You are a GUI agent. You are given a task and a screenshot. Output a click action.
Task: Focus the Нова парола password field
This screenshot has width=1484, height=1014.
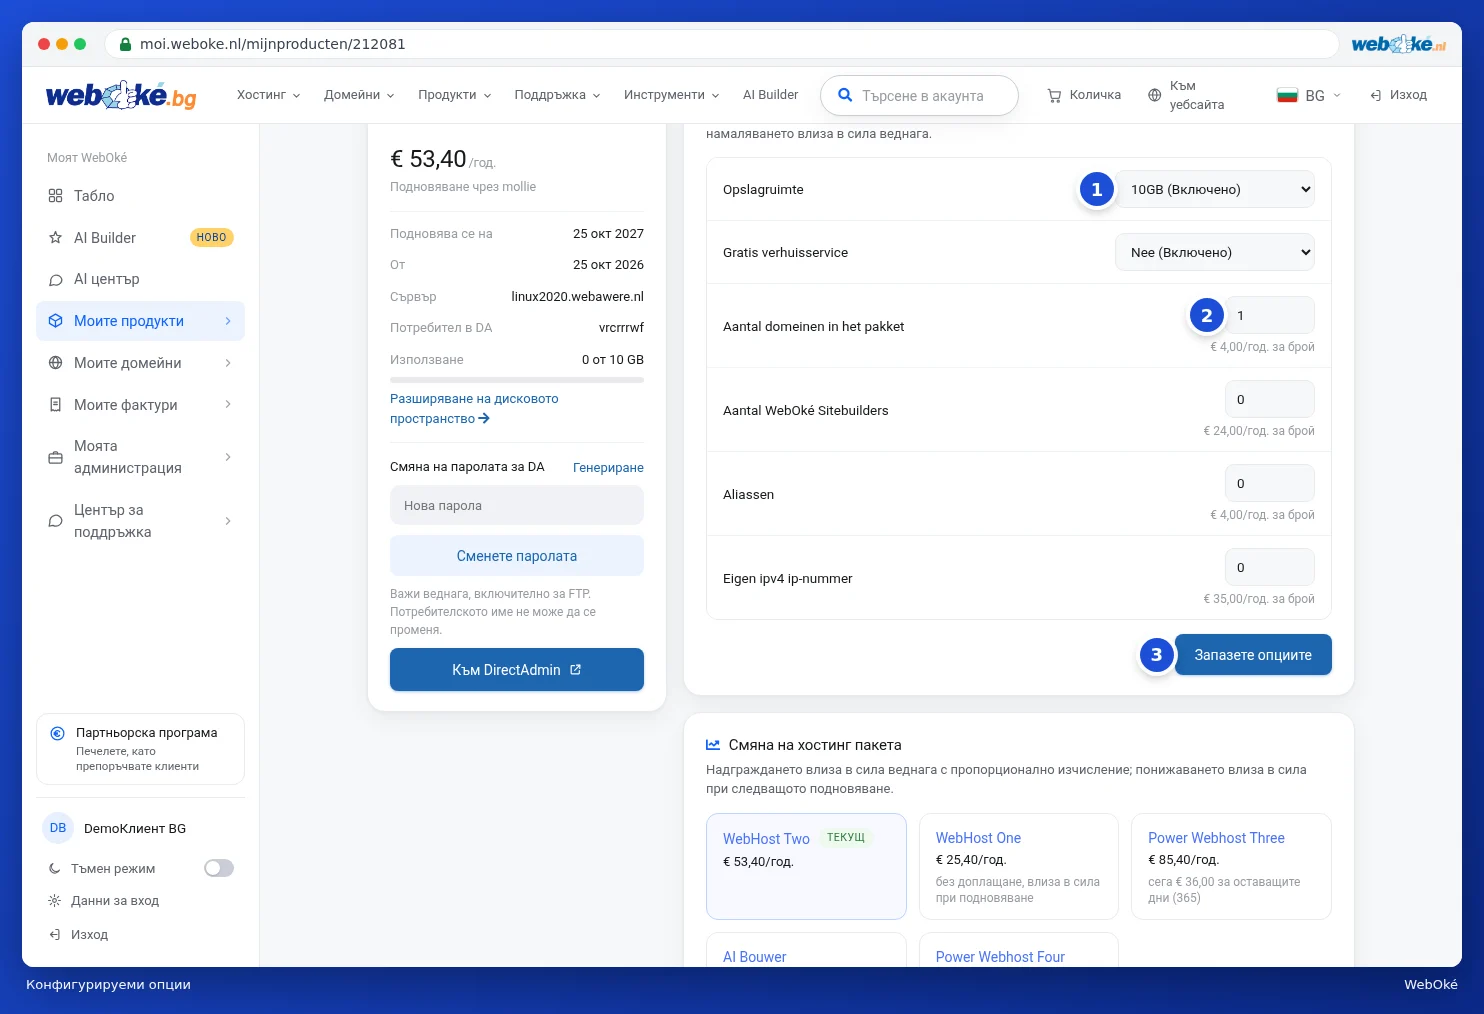[517, 506]
